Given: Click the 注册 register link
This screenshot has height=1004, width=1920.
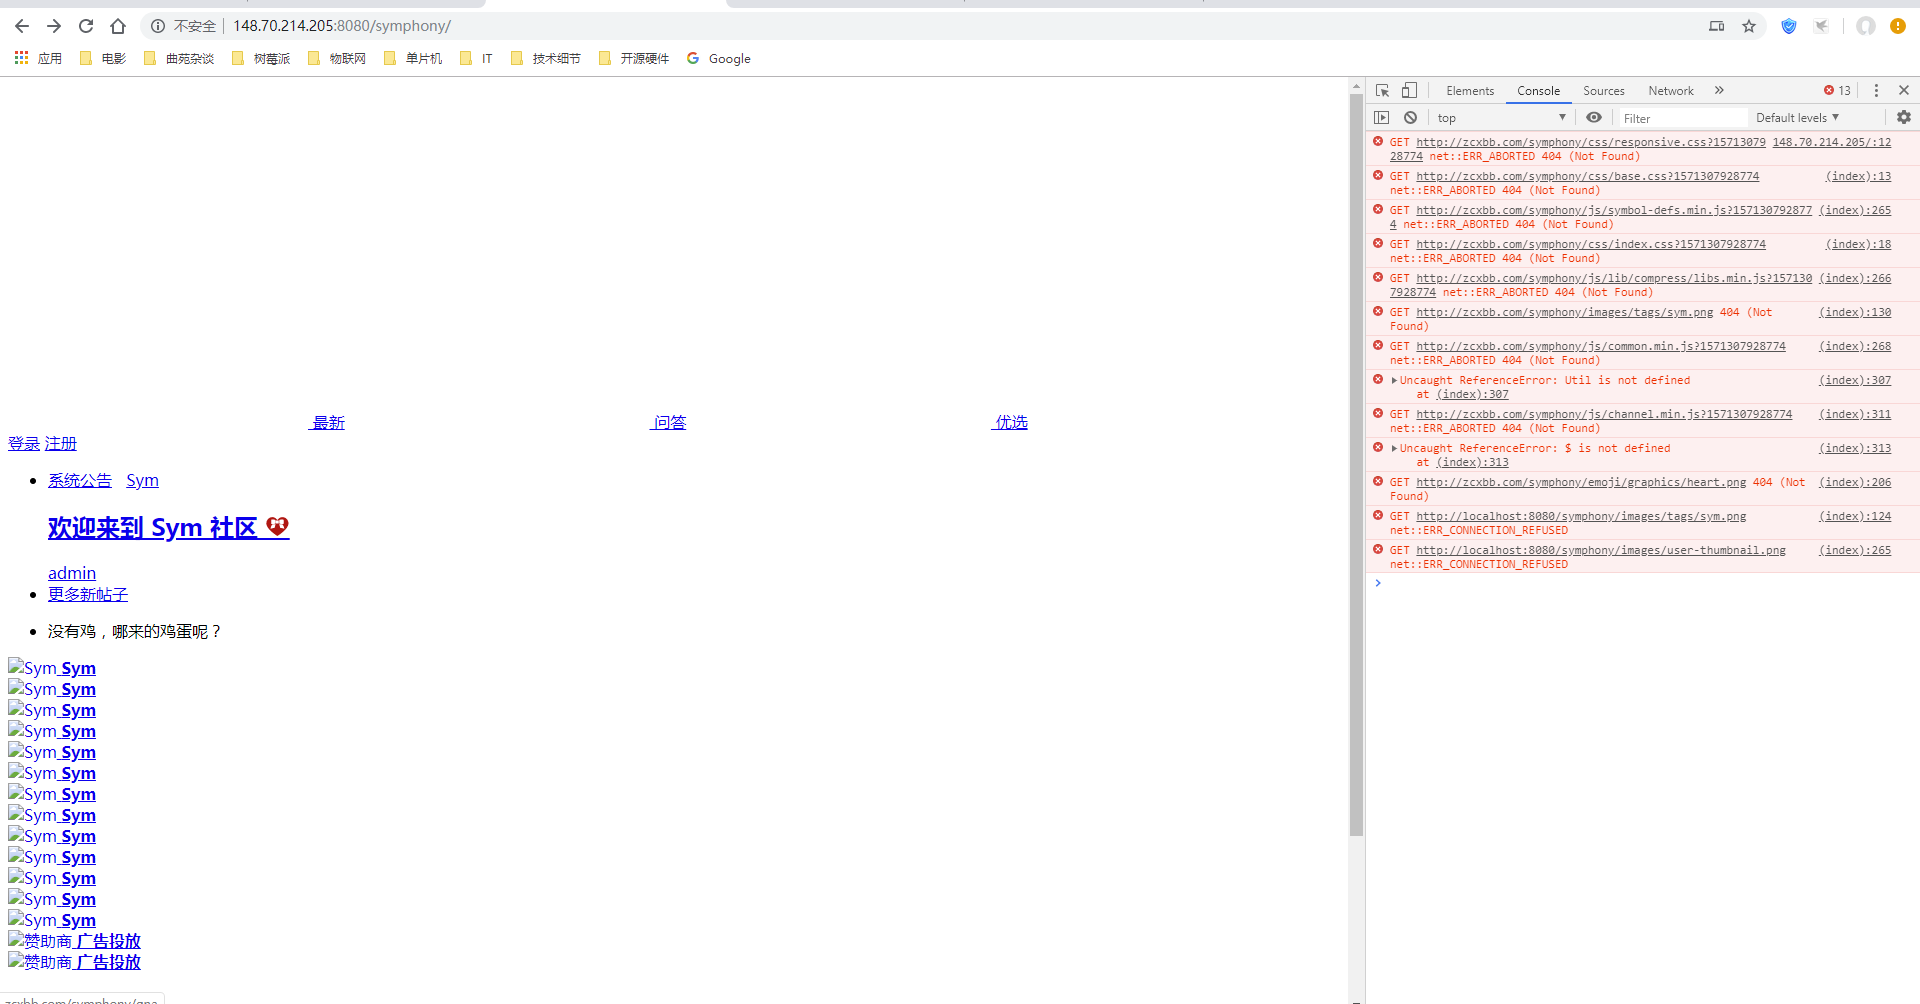Looking at the screenshot, I should point(61,443).
